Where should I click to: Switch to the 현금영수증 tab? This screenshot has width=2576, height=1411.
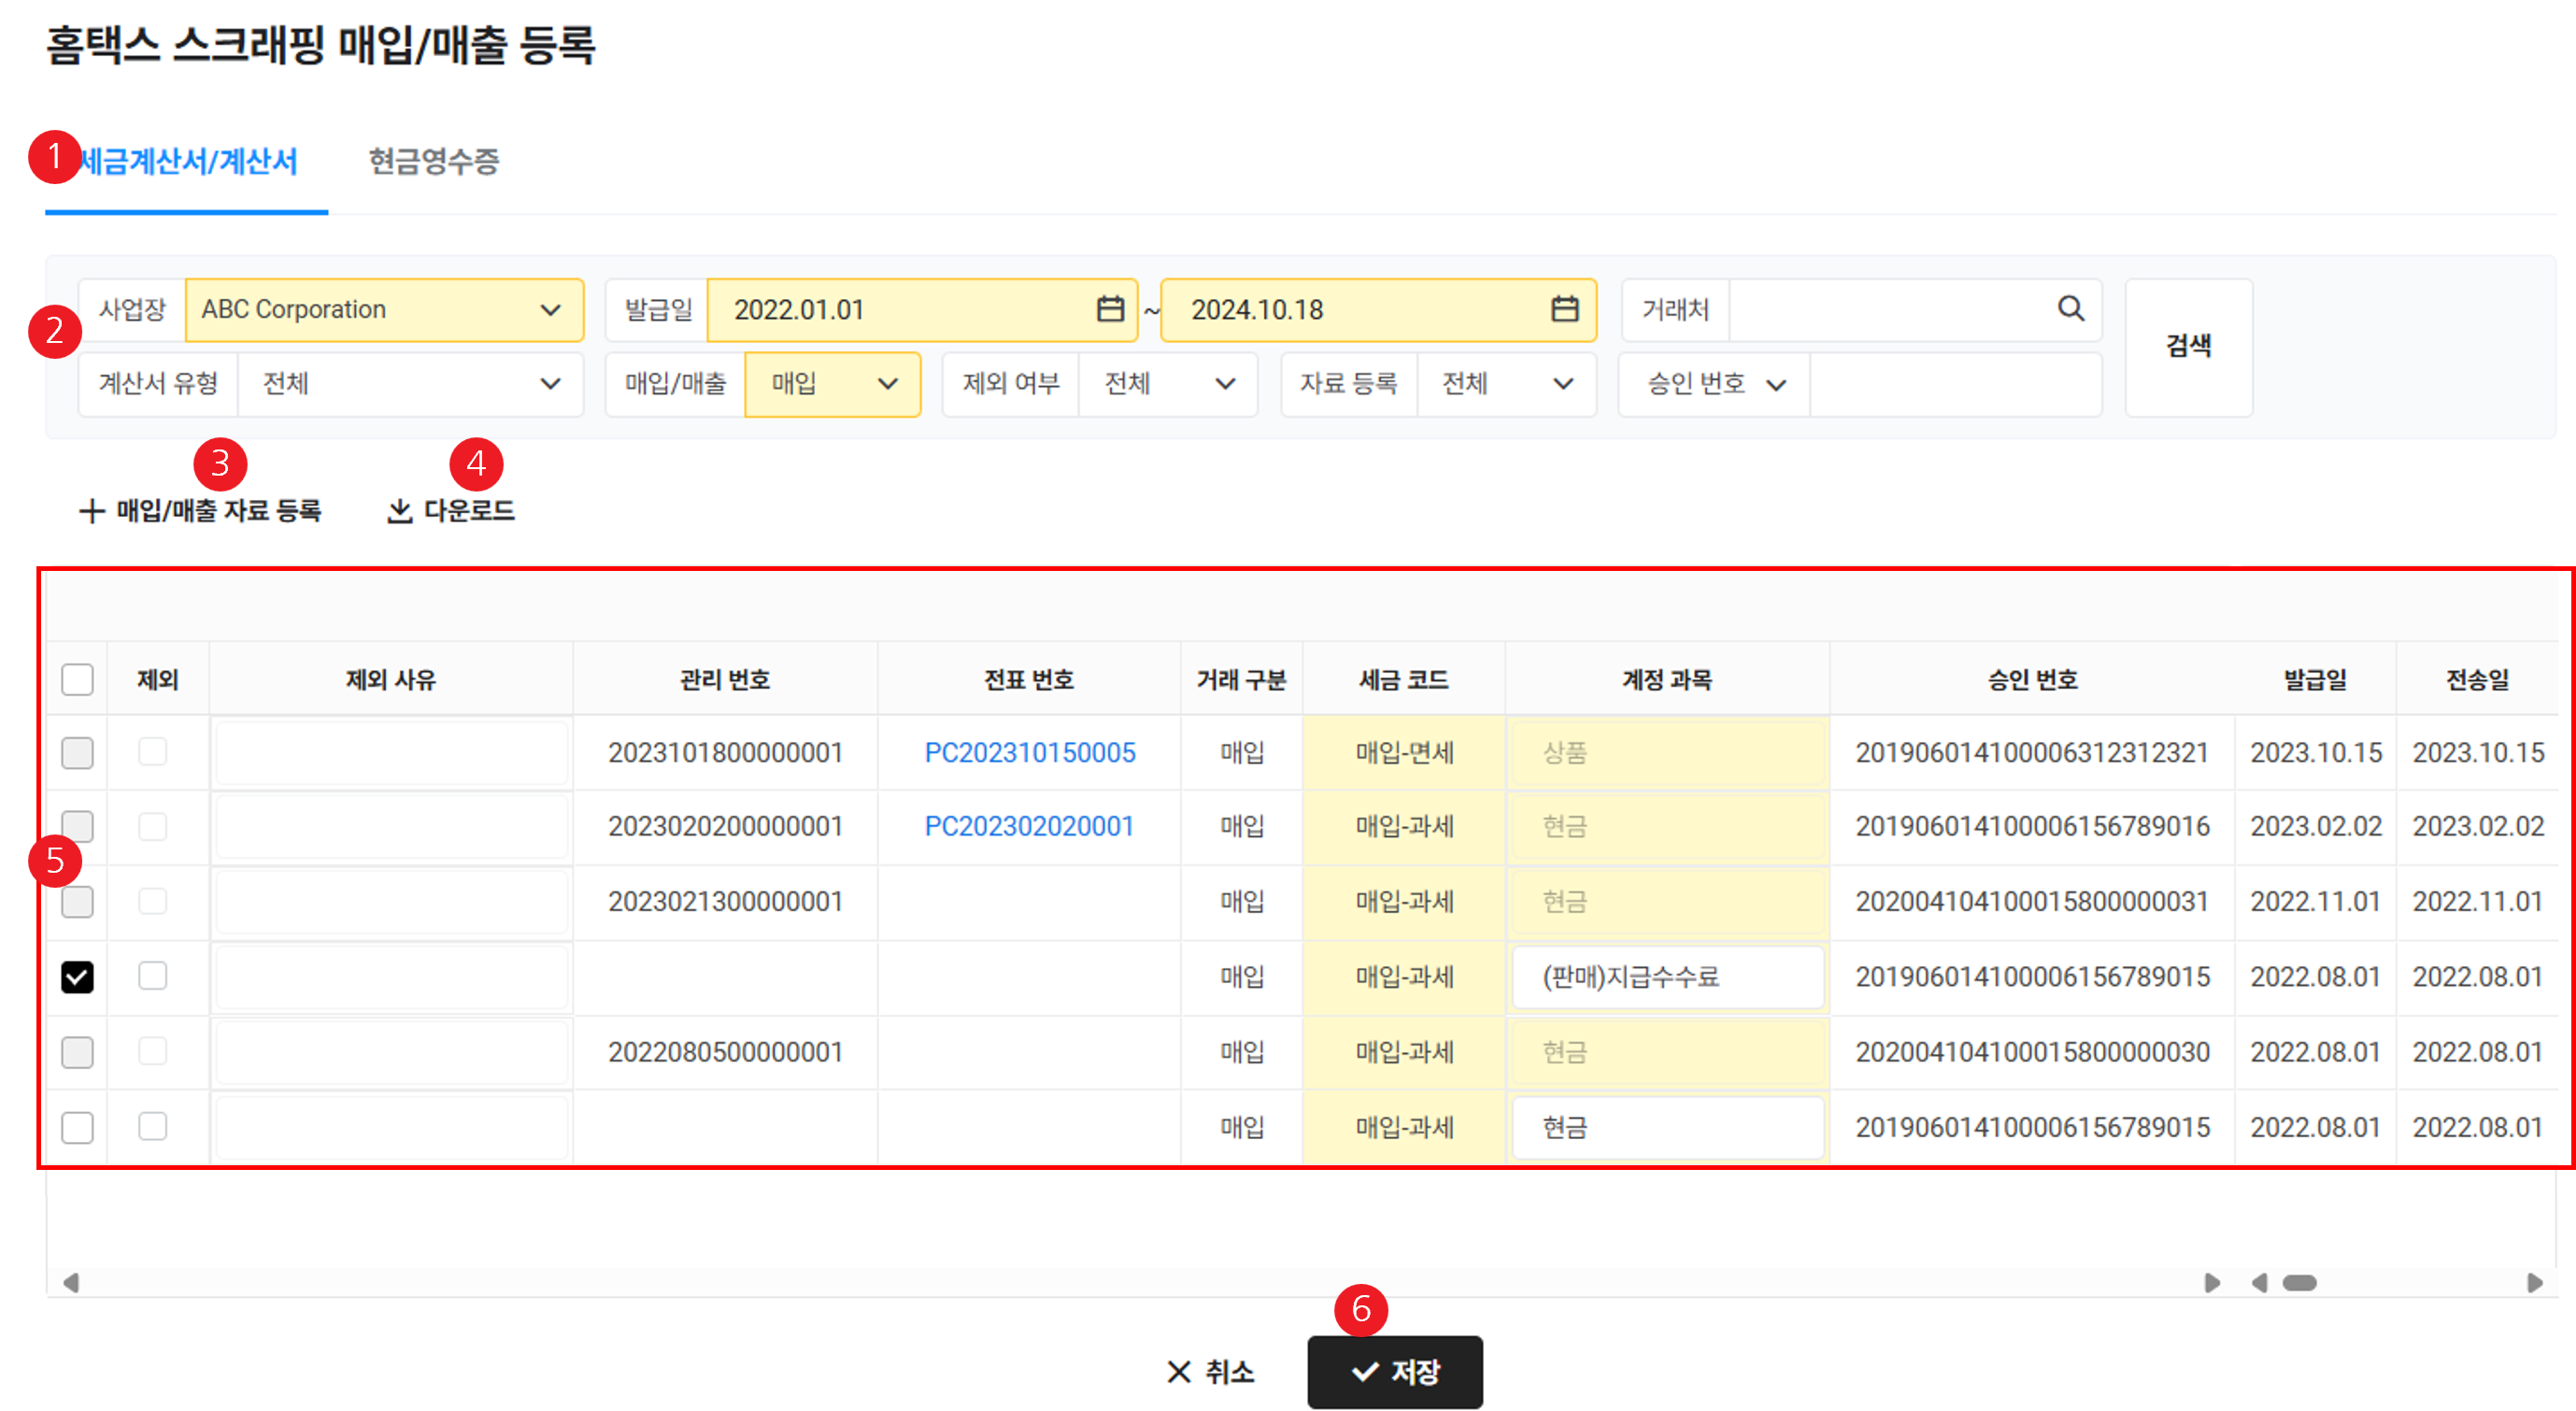(x=433, y=161)
